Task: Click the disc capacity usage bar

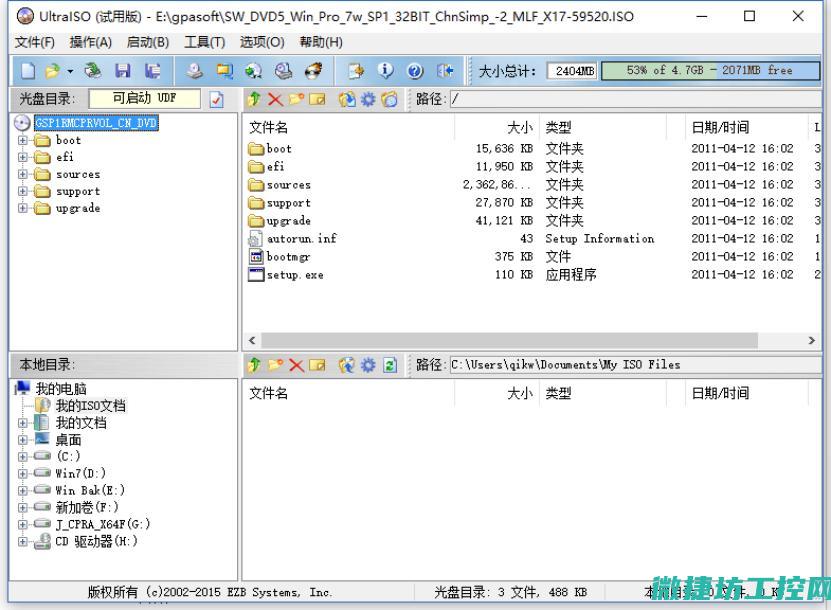Action: [711, 70]
